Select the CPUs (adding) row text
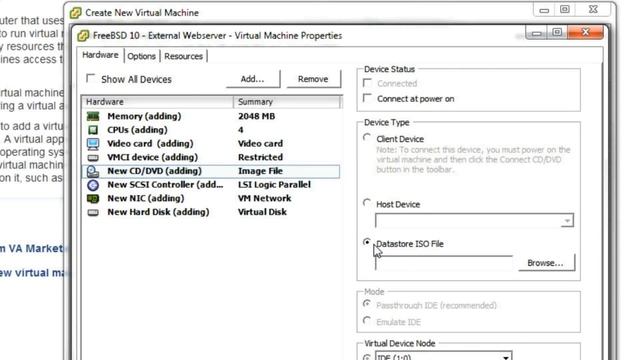640x360 pixels. [x=137, y=130]
